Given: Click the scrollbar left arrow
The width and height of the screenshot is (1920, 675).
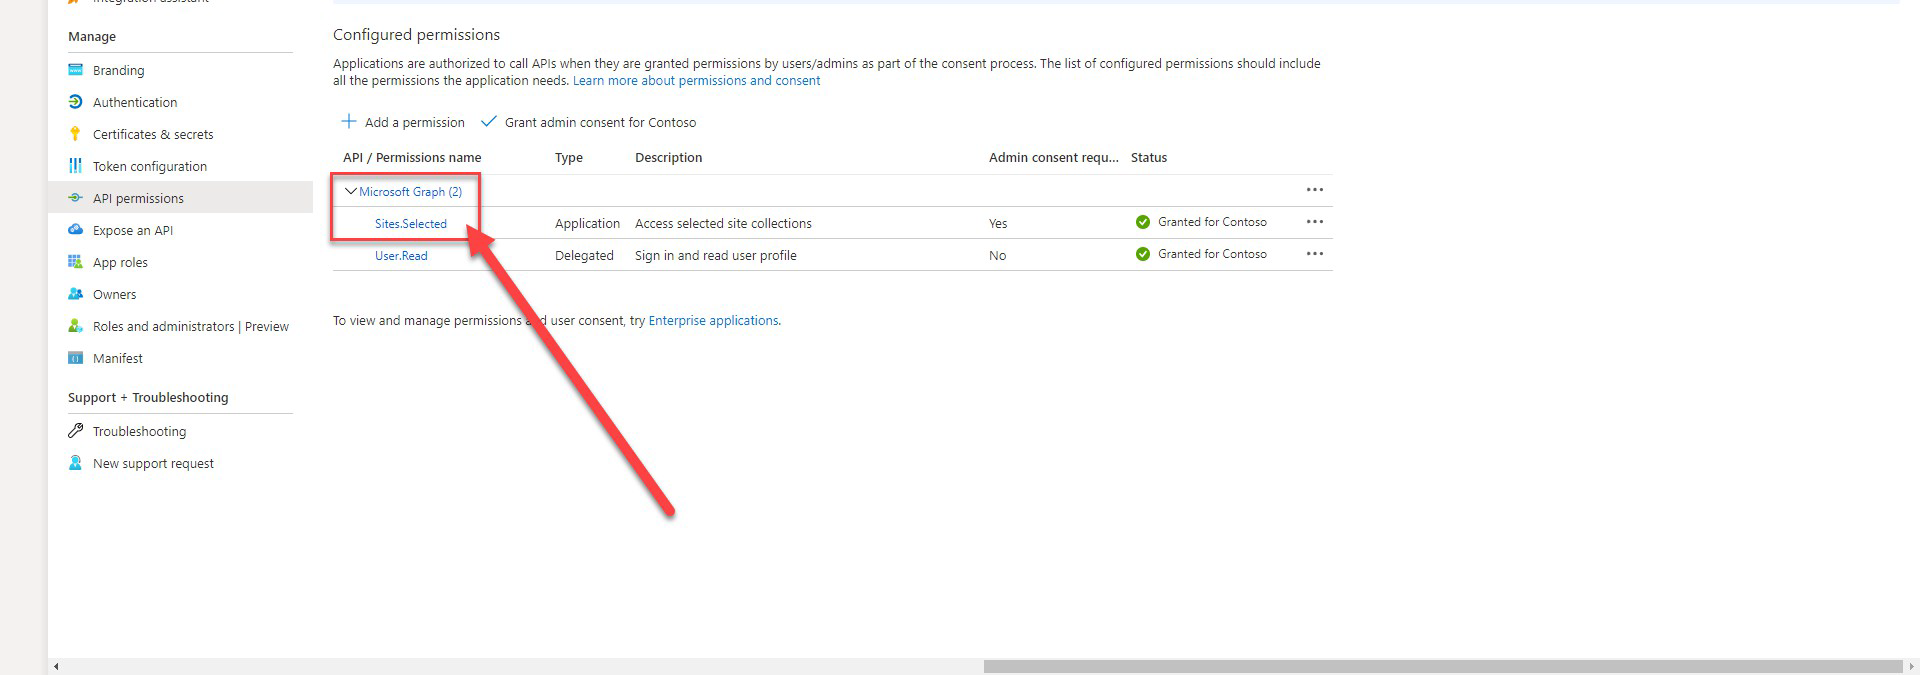Looking at the screenshot, I should coord(56,666).
